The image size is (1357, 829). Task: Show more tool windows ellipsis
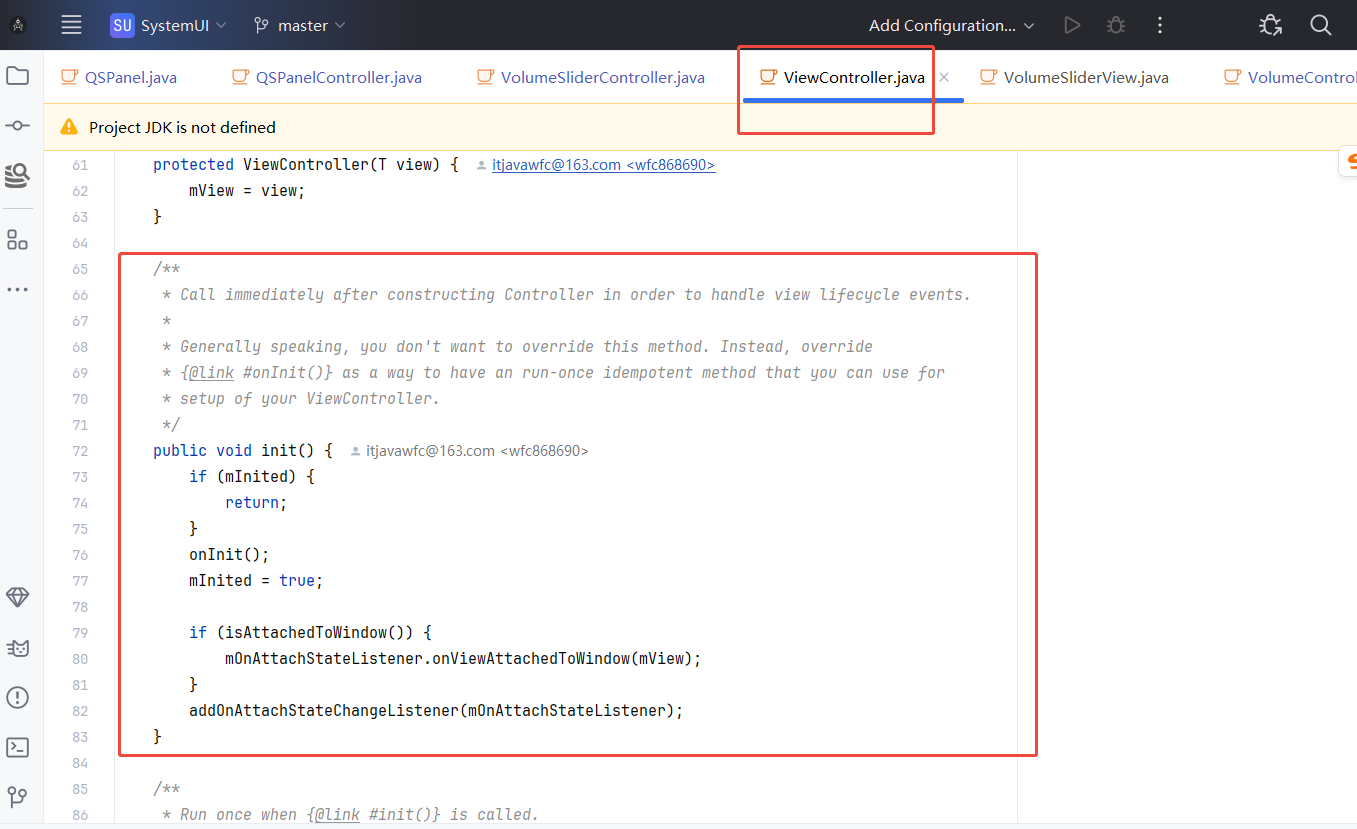(x=17, y=290)
